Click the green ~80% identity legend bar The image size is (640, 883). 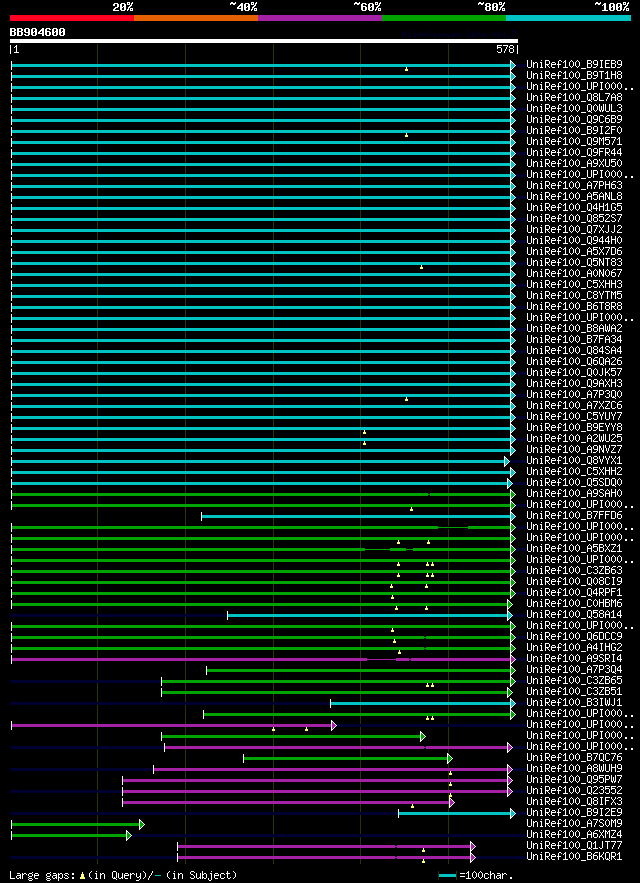coord(444,18)
